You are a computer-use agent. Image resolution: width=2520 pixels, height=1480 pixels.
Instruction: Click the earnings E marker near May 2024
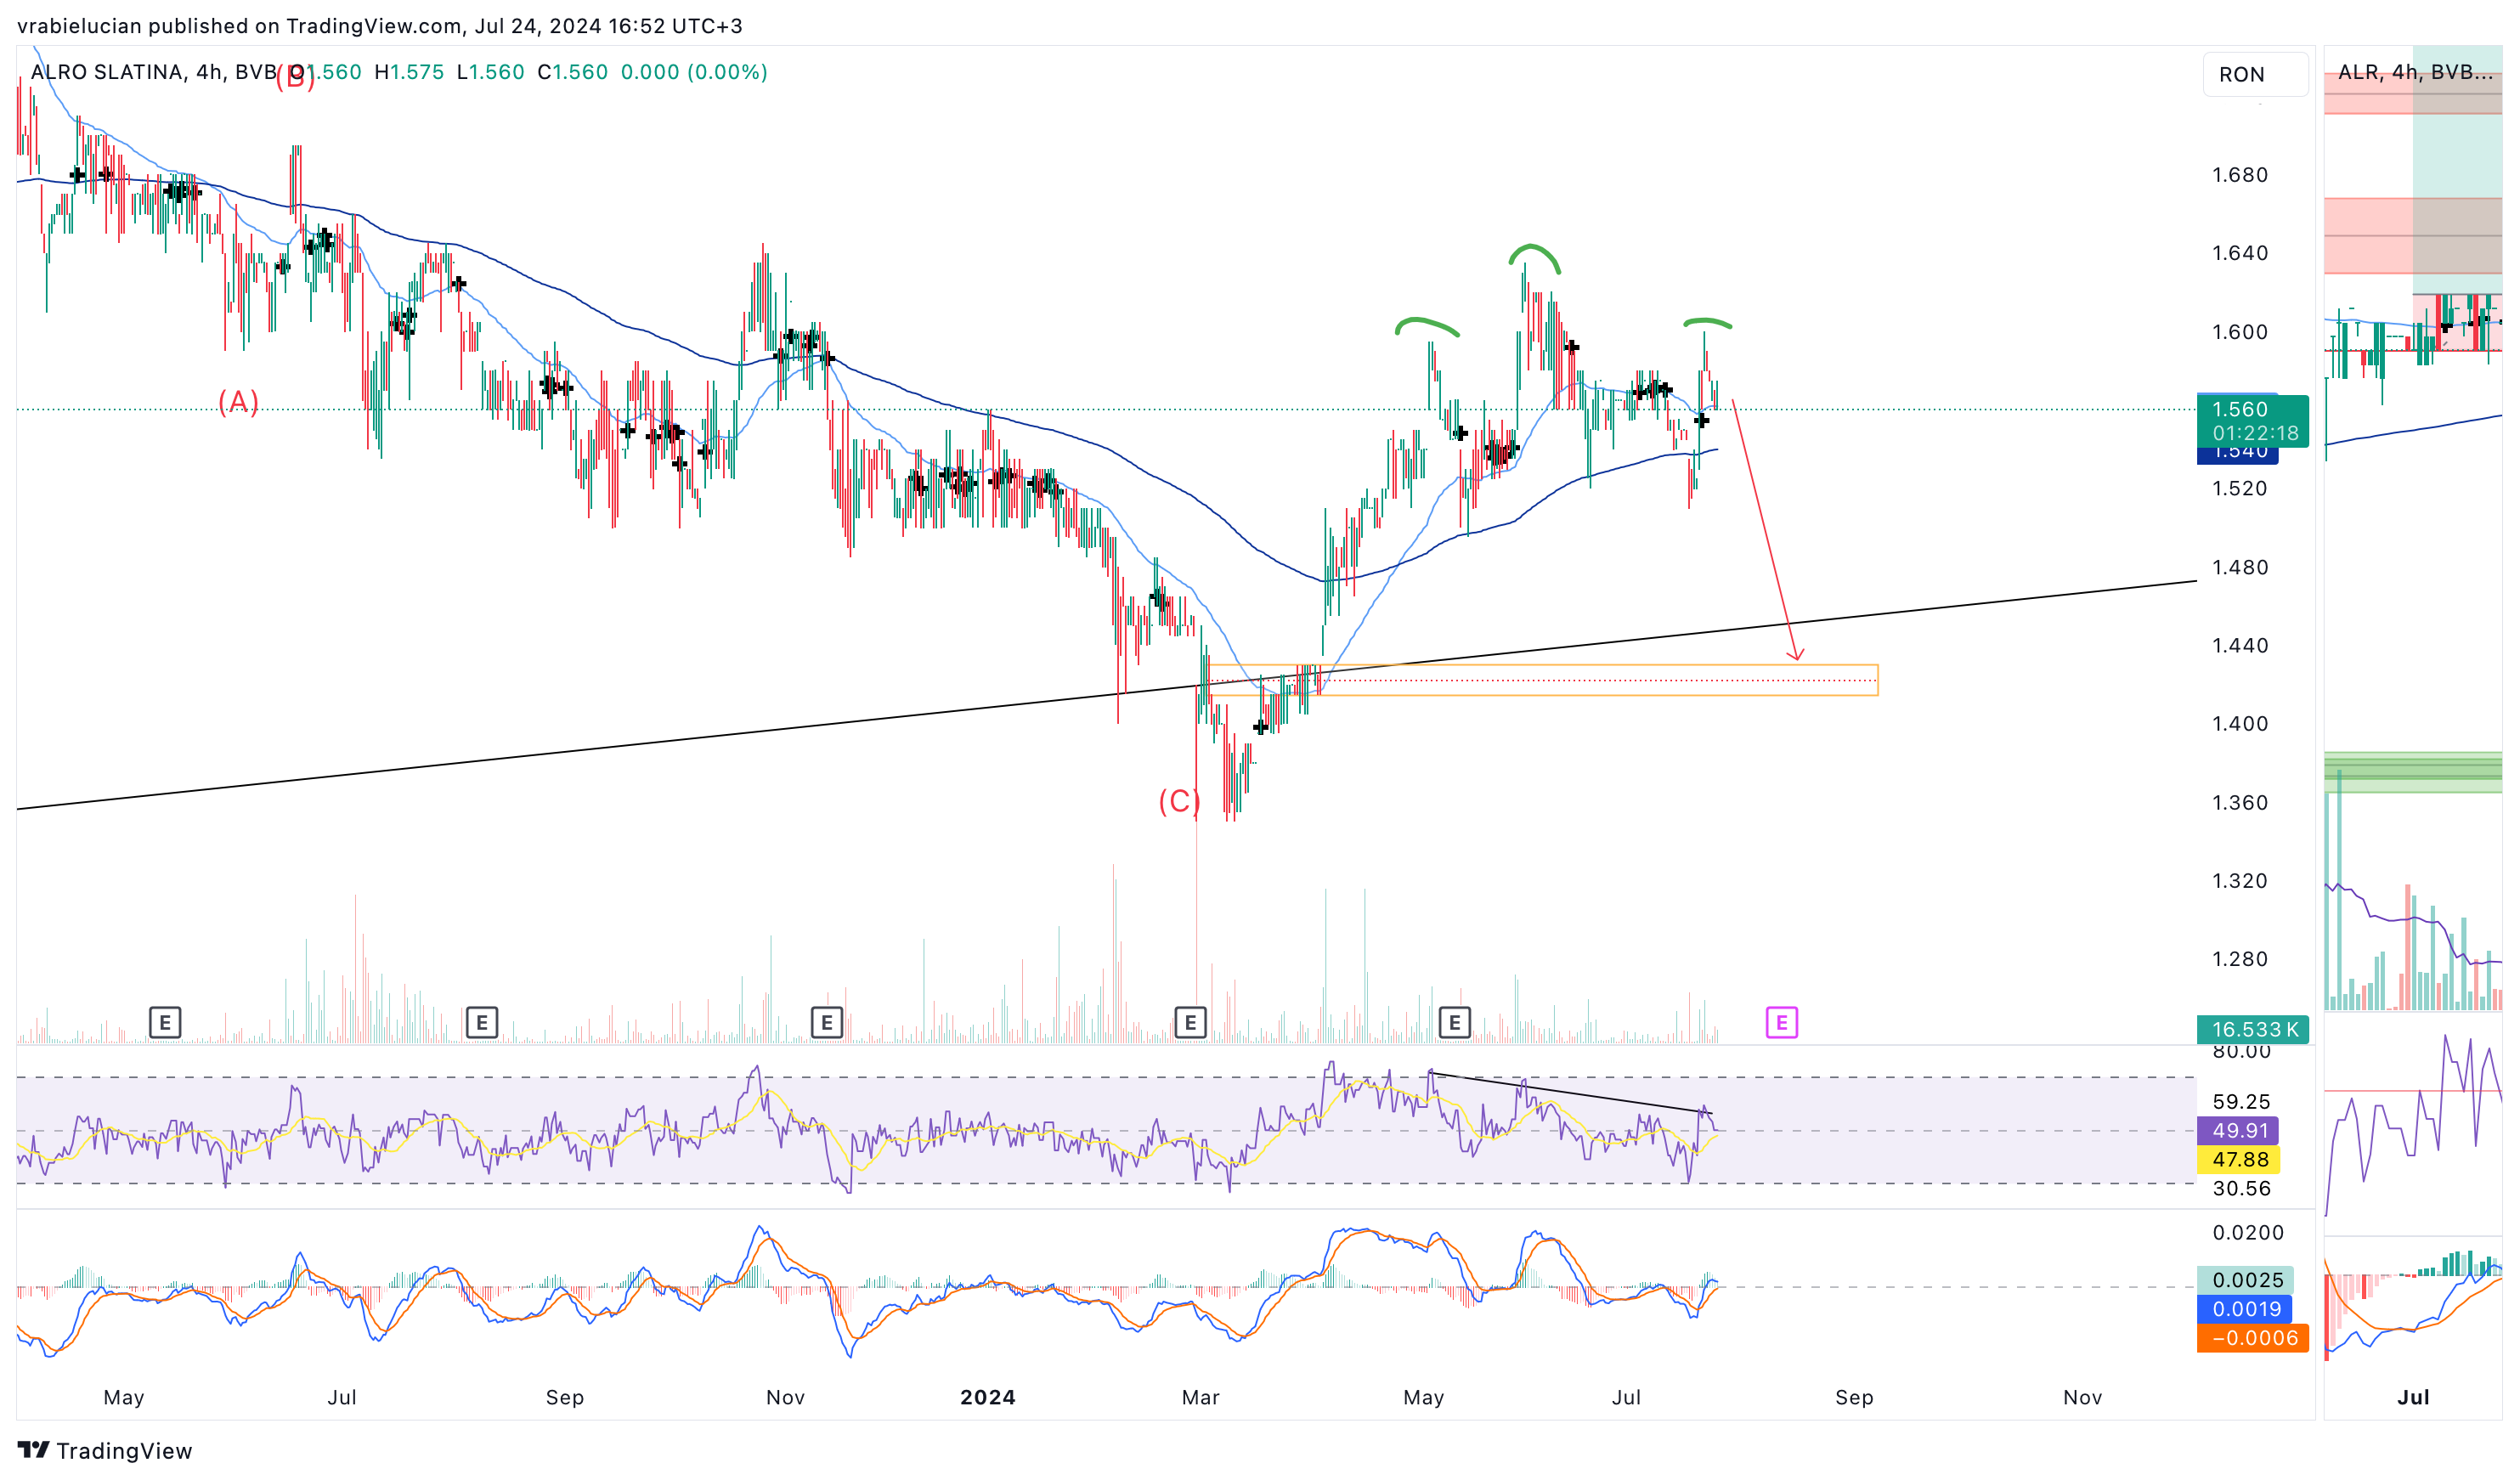pos(1455,1023)
